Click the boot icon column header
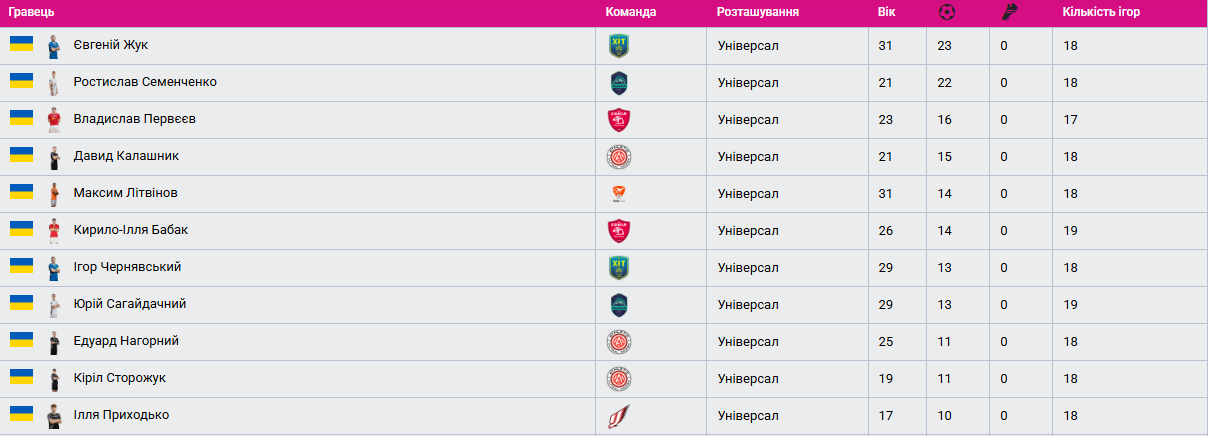 click(1008, 13)
